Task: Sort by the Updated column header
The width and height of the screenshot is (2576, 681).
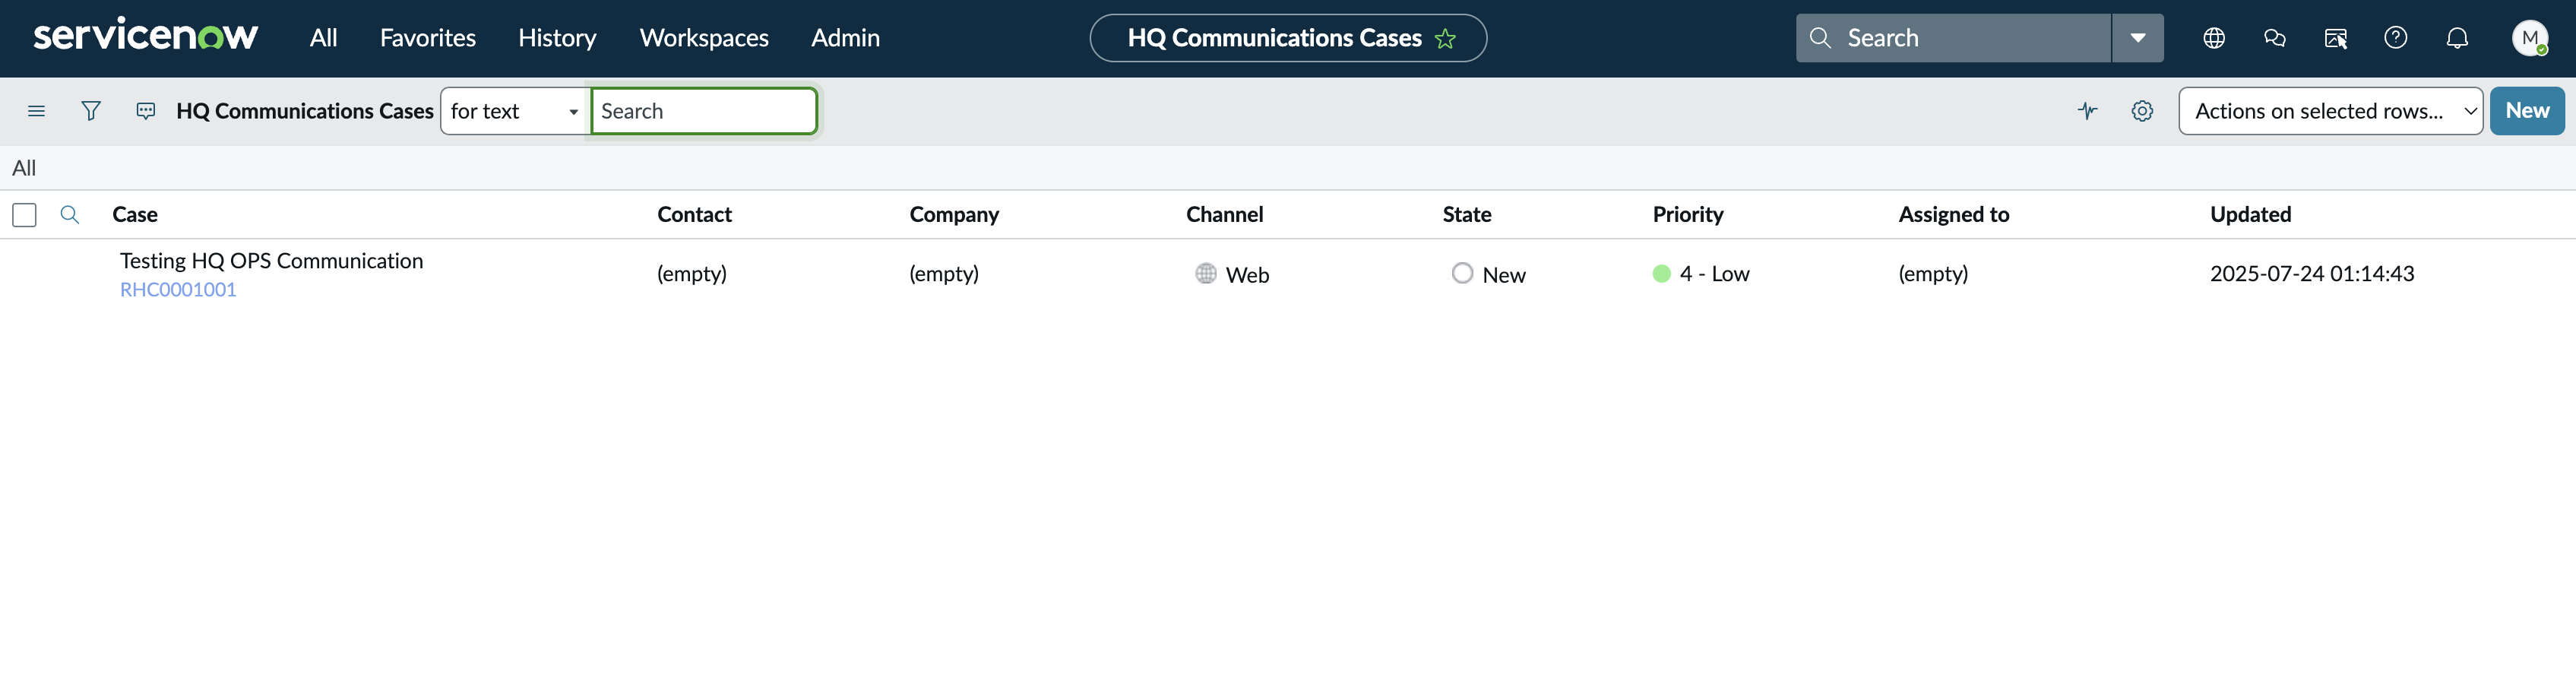Action: [x=2251, y=214]
